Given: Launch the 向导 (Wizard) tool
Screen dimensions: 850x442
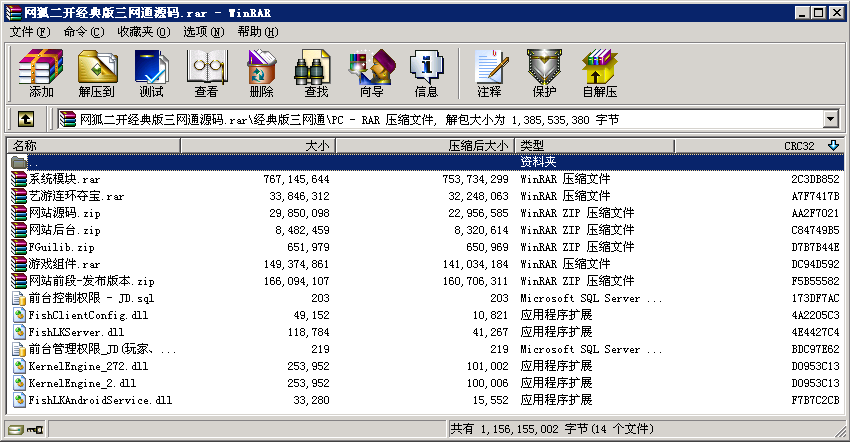Looking at the screenshot, I should (371, 73).
